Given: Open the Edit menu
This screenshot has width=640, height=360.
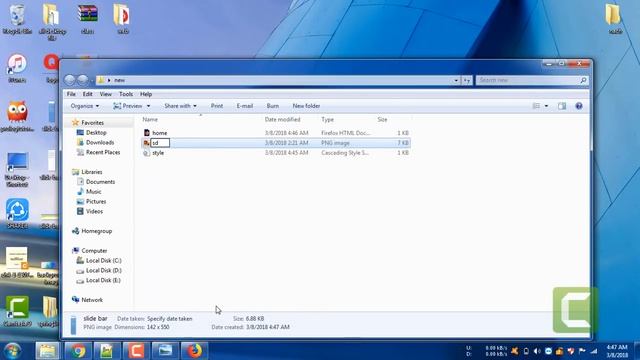Looking at the screenshot, I should tap(87, 94).
